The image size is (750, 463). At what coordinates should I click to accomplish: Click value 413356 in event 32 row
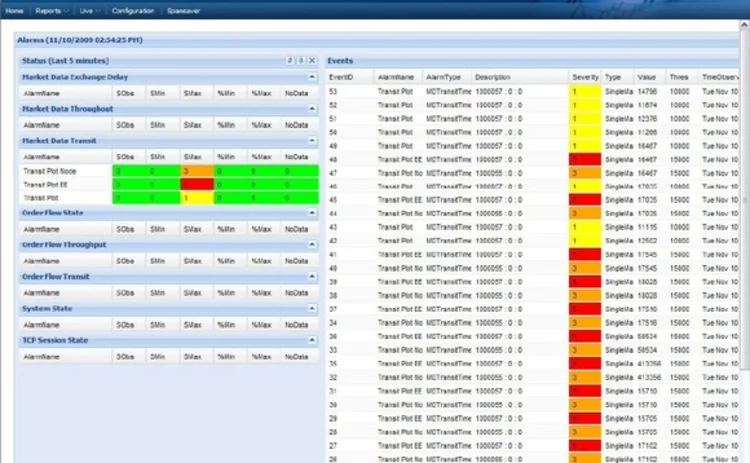(x=649, y=377)
